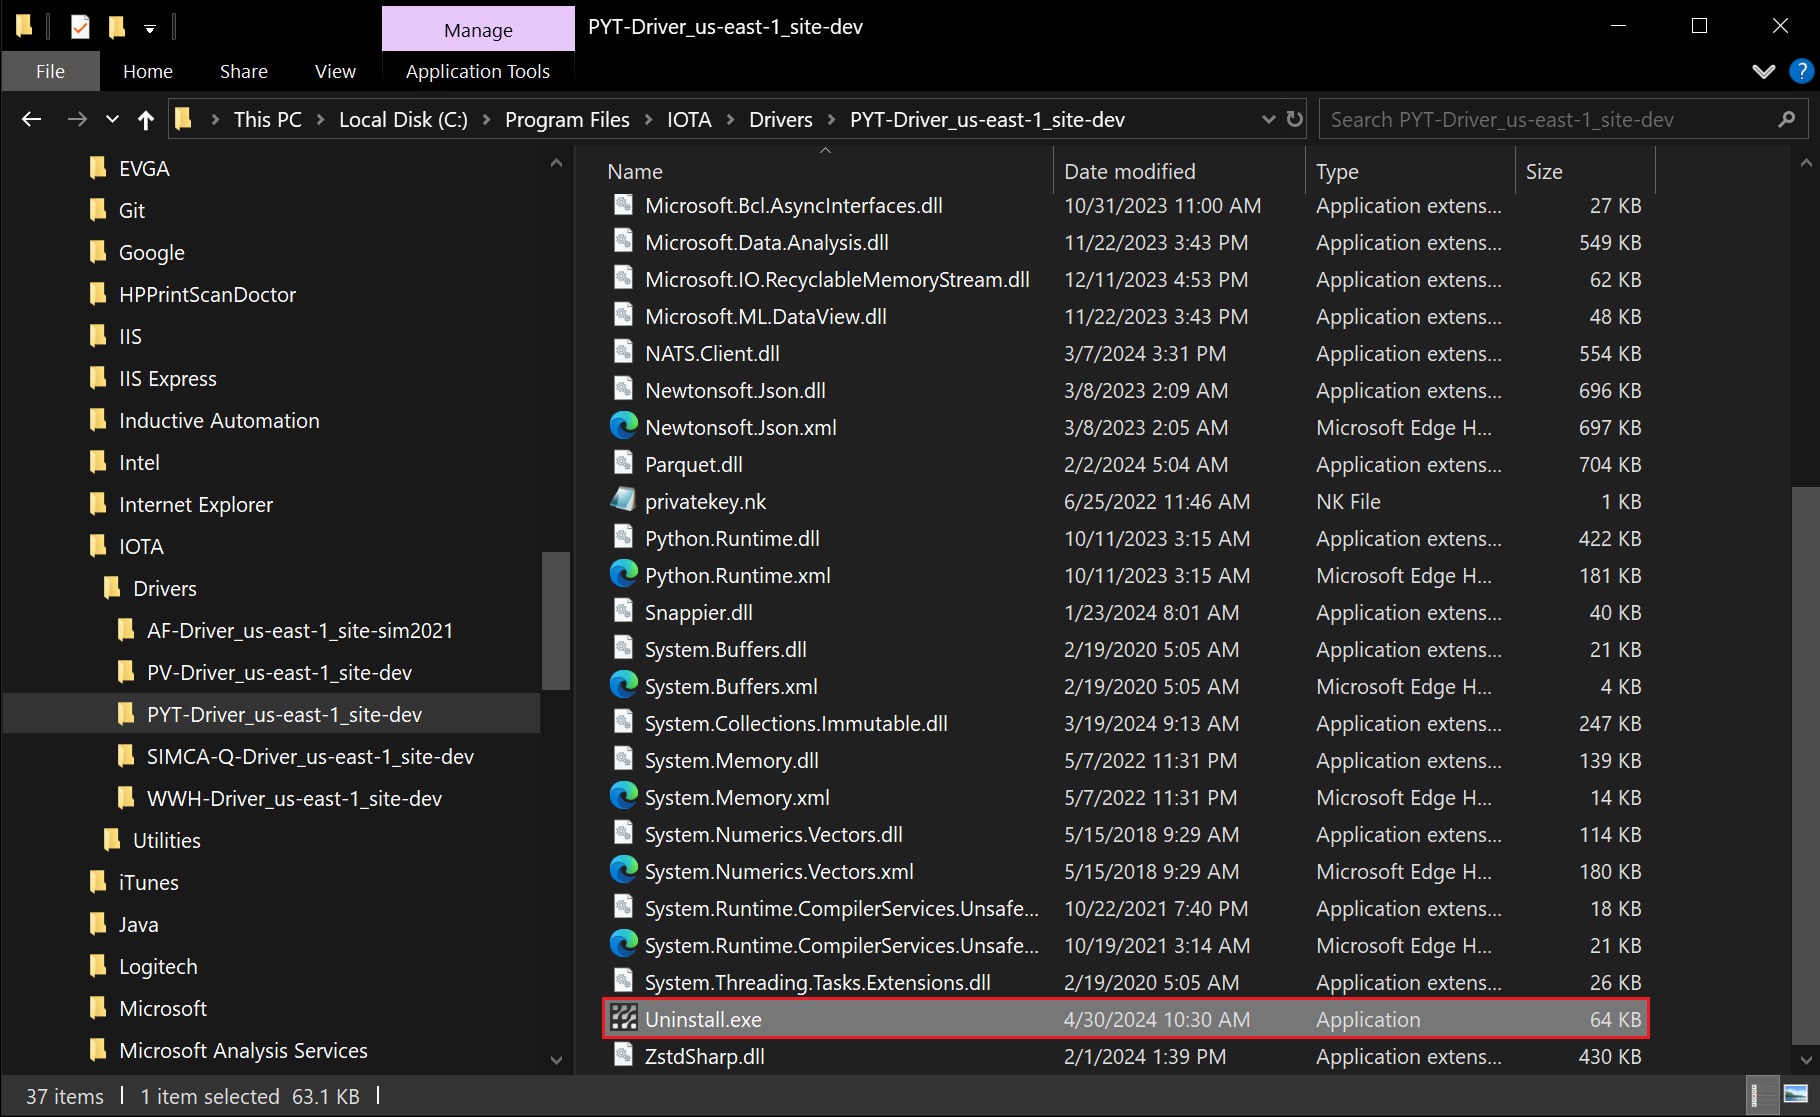Screen dimensions: 1820x1117
Task: Click the Uninstall.exe application icon
Action: tap(624, 1018)
